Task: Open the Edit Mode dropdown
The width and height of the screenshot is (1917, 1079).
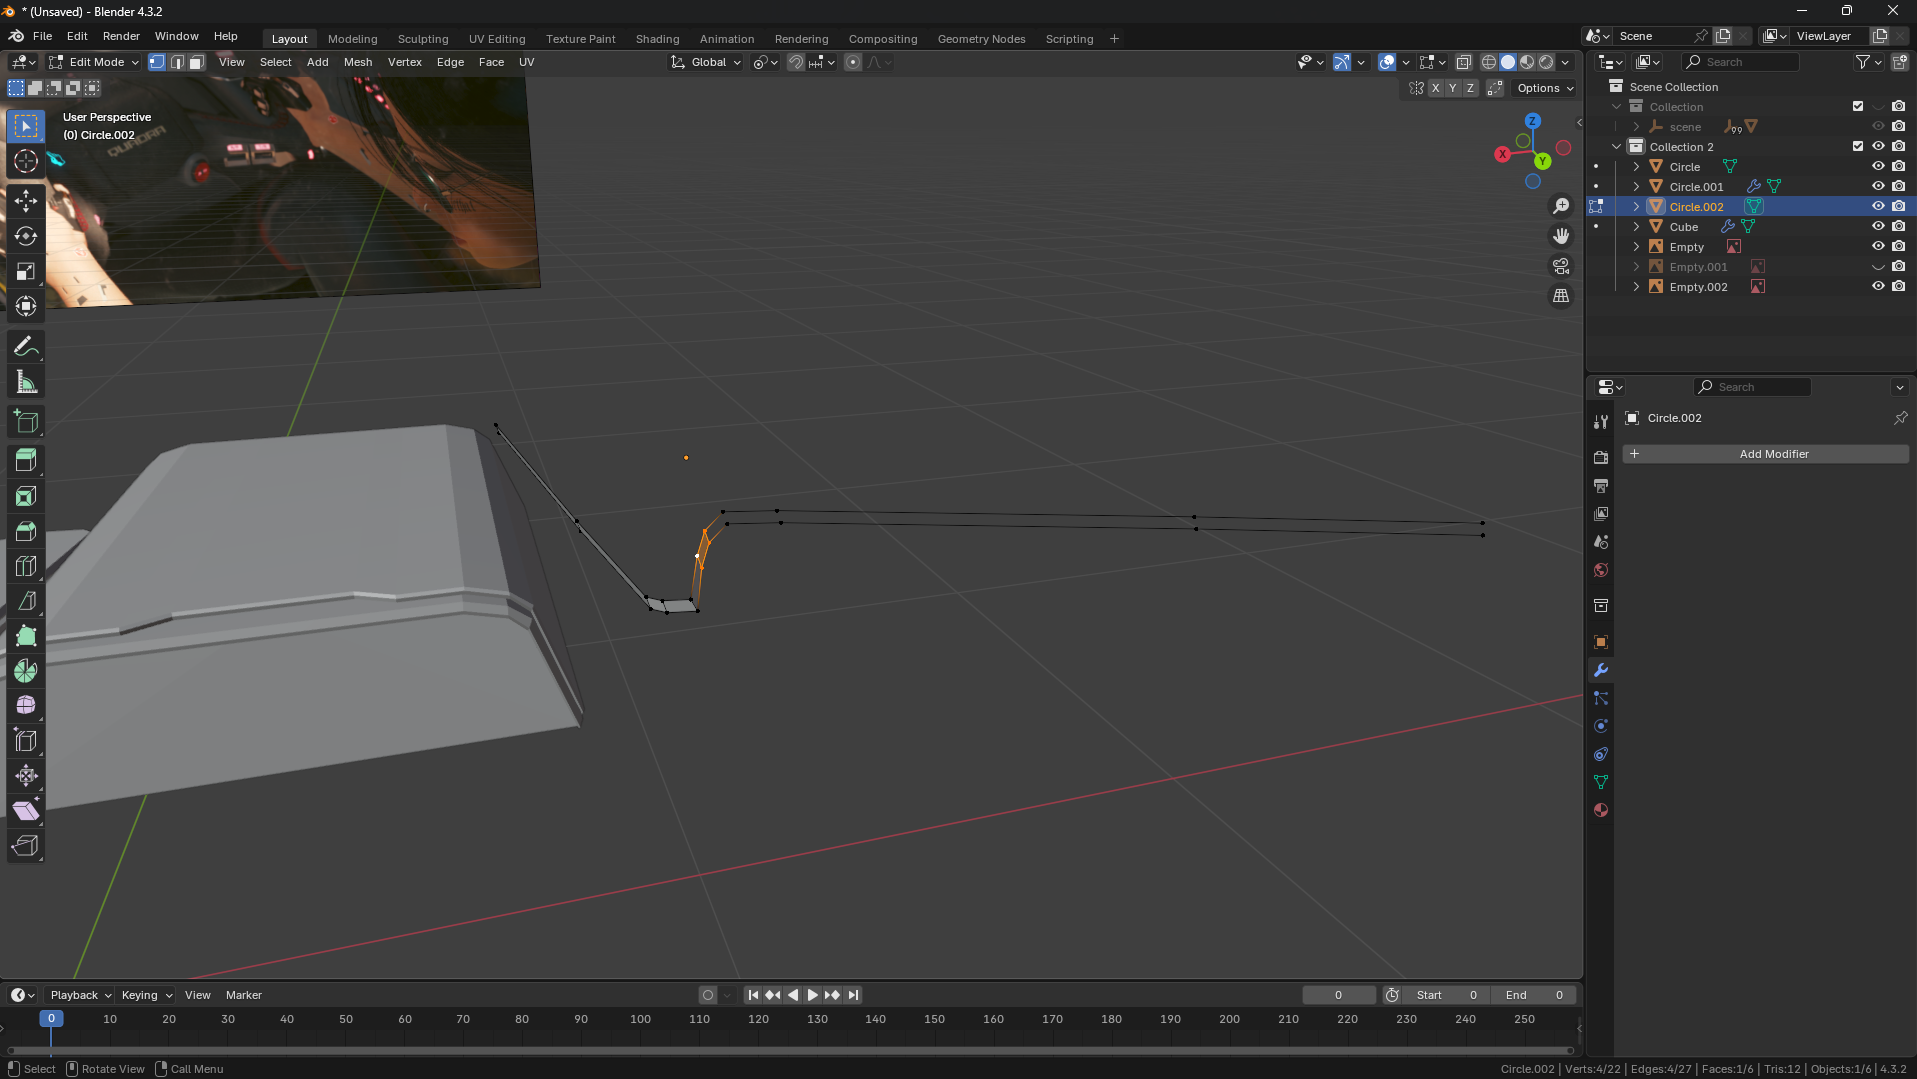Action: click(95, 62)
